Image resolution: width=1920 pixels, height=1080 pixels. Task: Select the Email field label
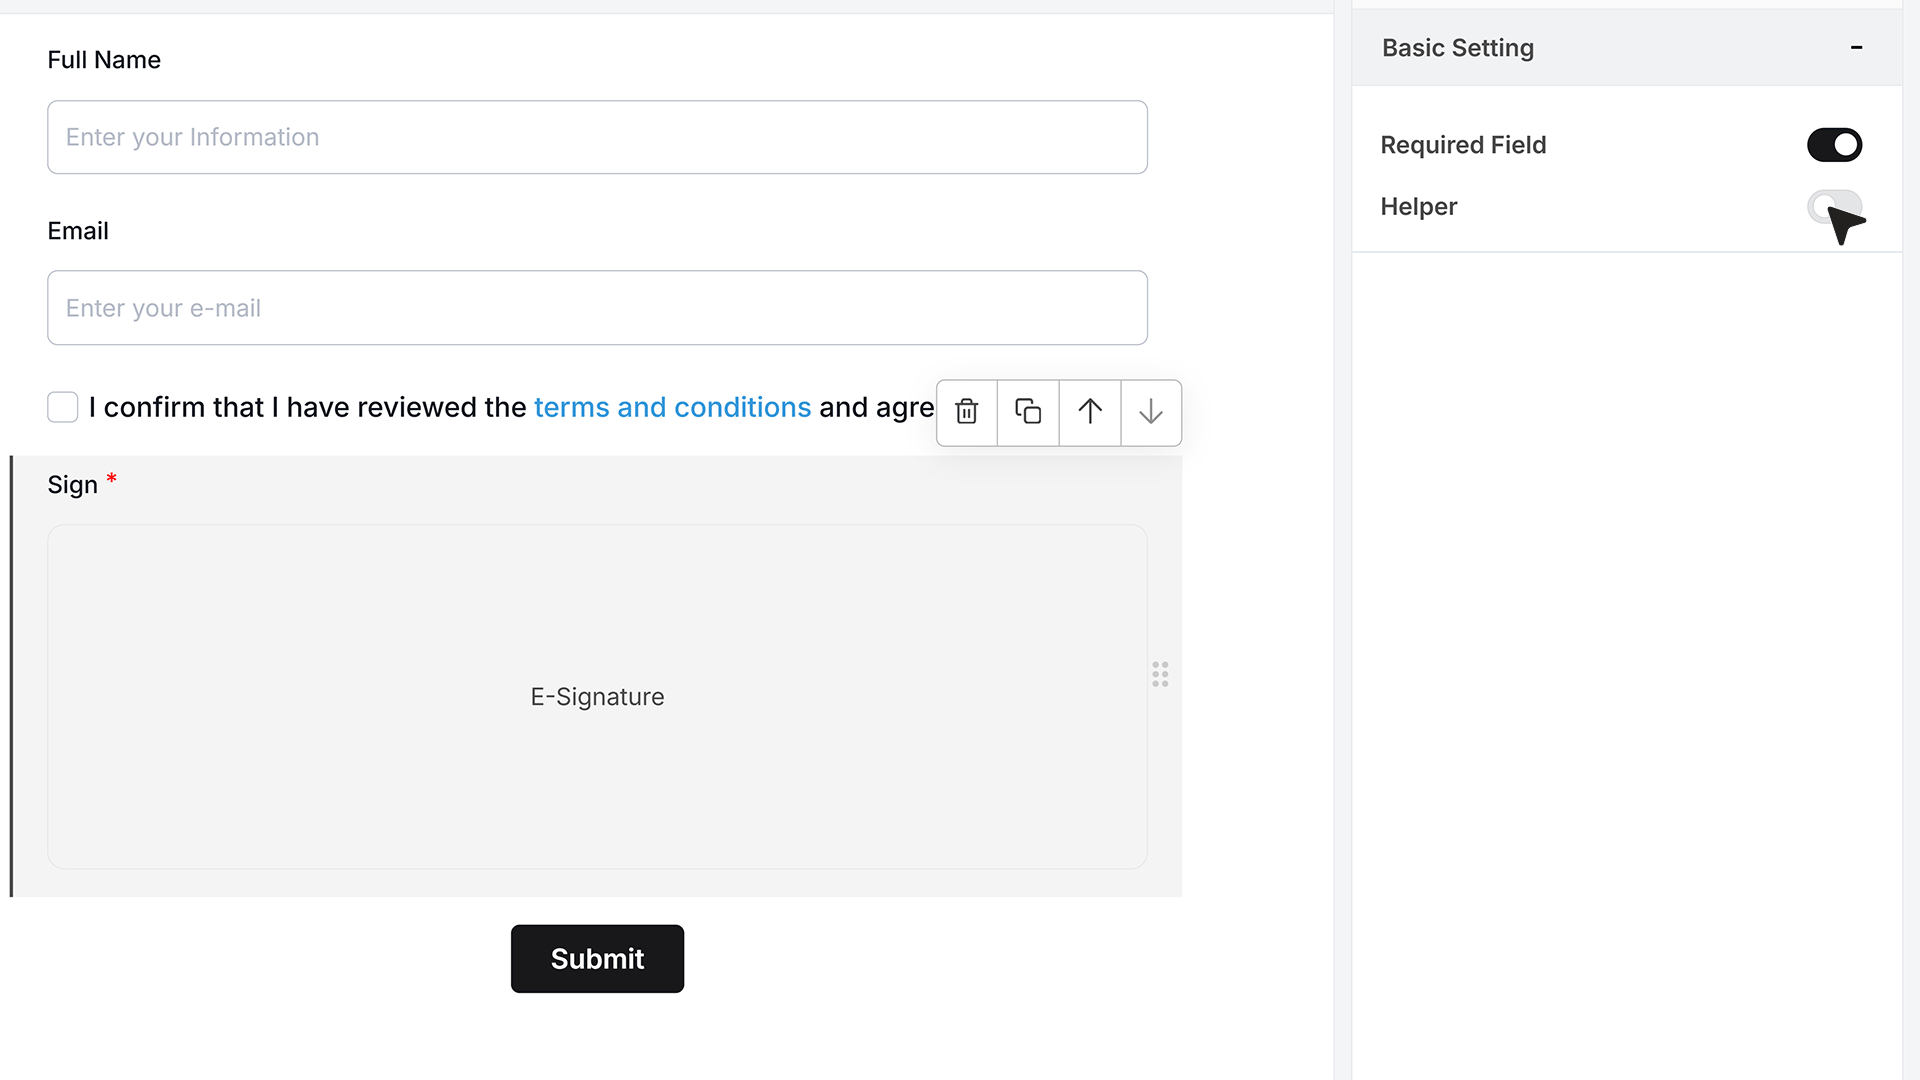click(x=78, y=231)
